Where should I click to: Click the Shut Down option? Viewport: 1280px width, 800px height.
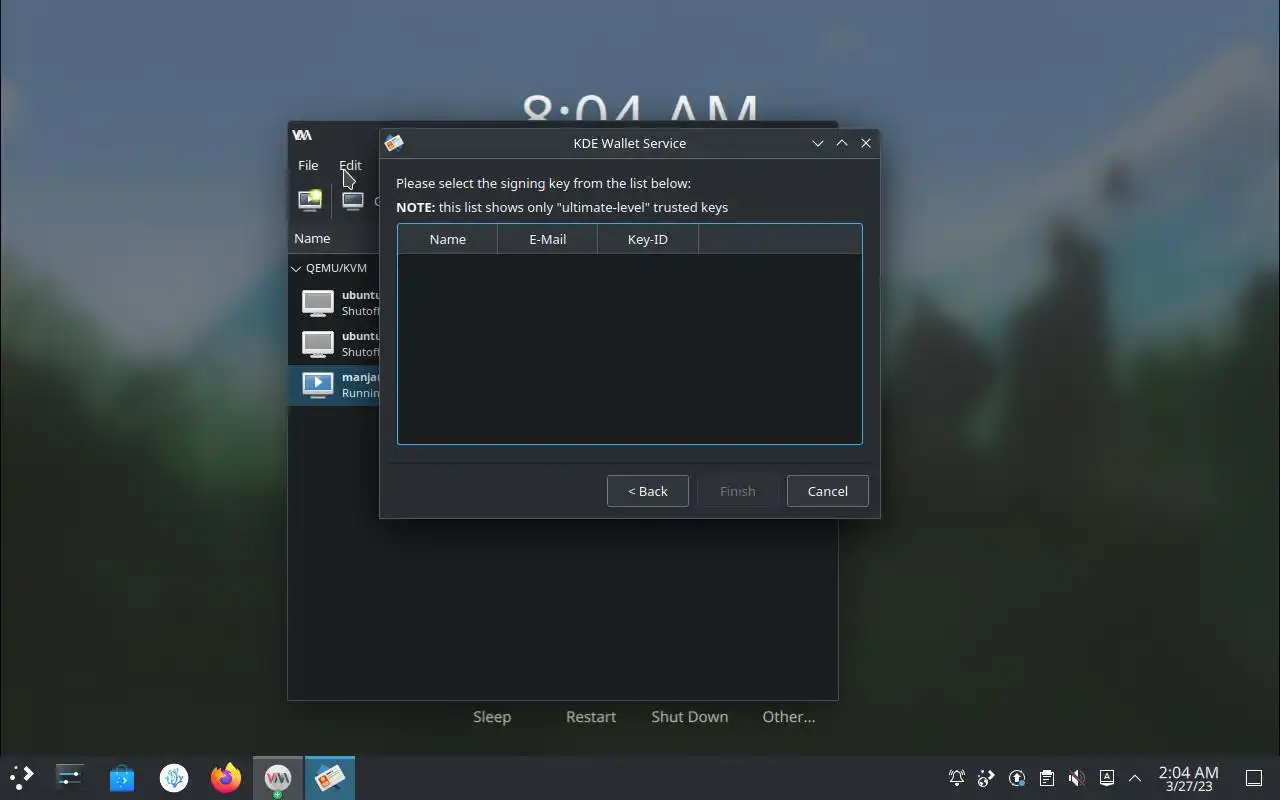tap(689, 717)
